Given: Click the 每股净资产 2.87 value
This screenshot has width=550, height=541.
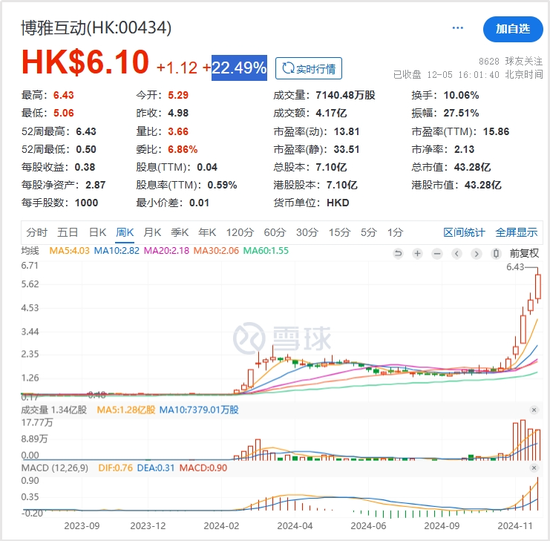Looking at the screenshot, I should point(95,185).
